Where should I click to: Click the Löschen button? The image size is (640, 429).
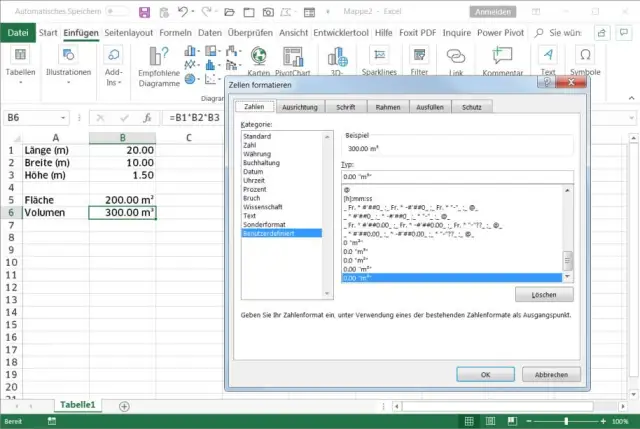pyautogui.click(x=544, y=295)
